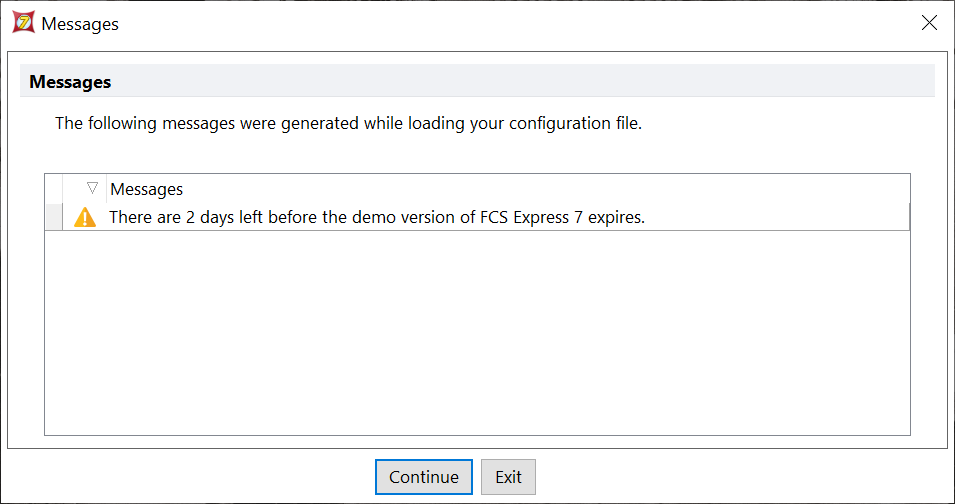Click the sort arrow in the Messages column
This screenshot has height=504, width=955.
[92, 188]
